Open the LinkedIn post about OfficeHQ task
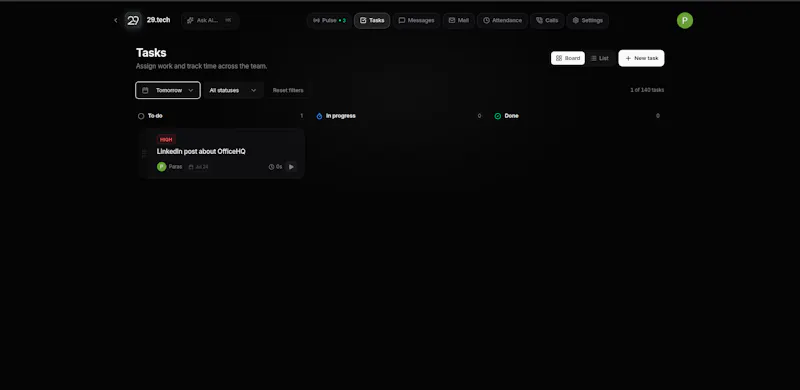The width and height of the screenshot is (800, 390). coord(201,152)
